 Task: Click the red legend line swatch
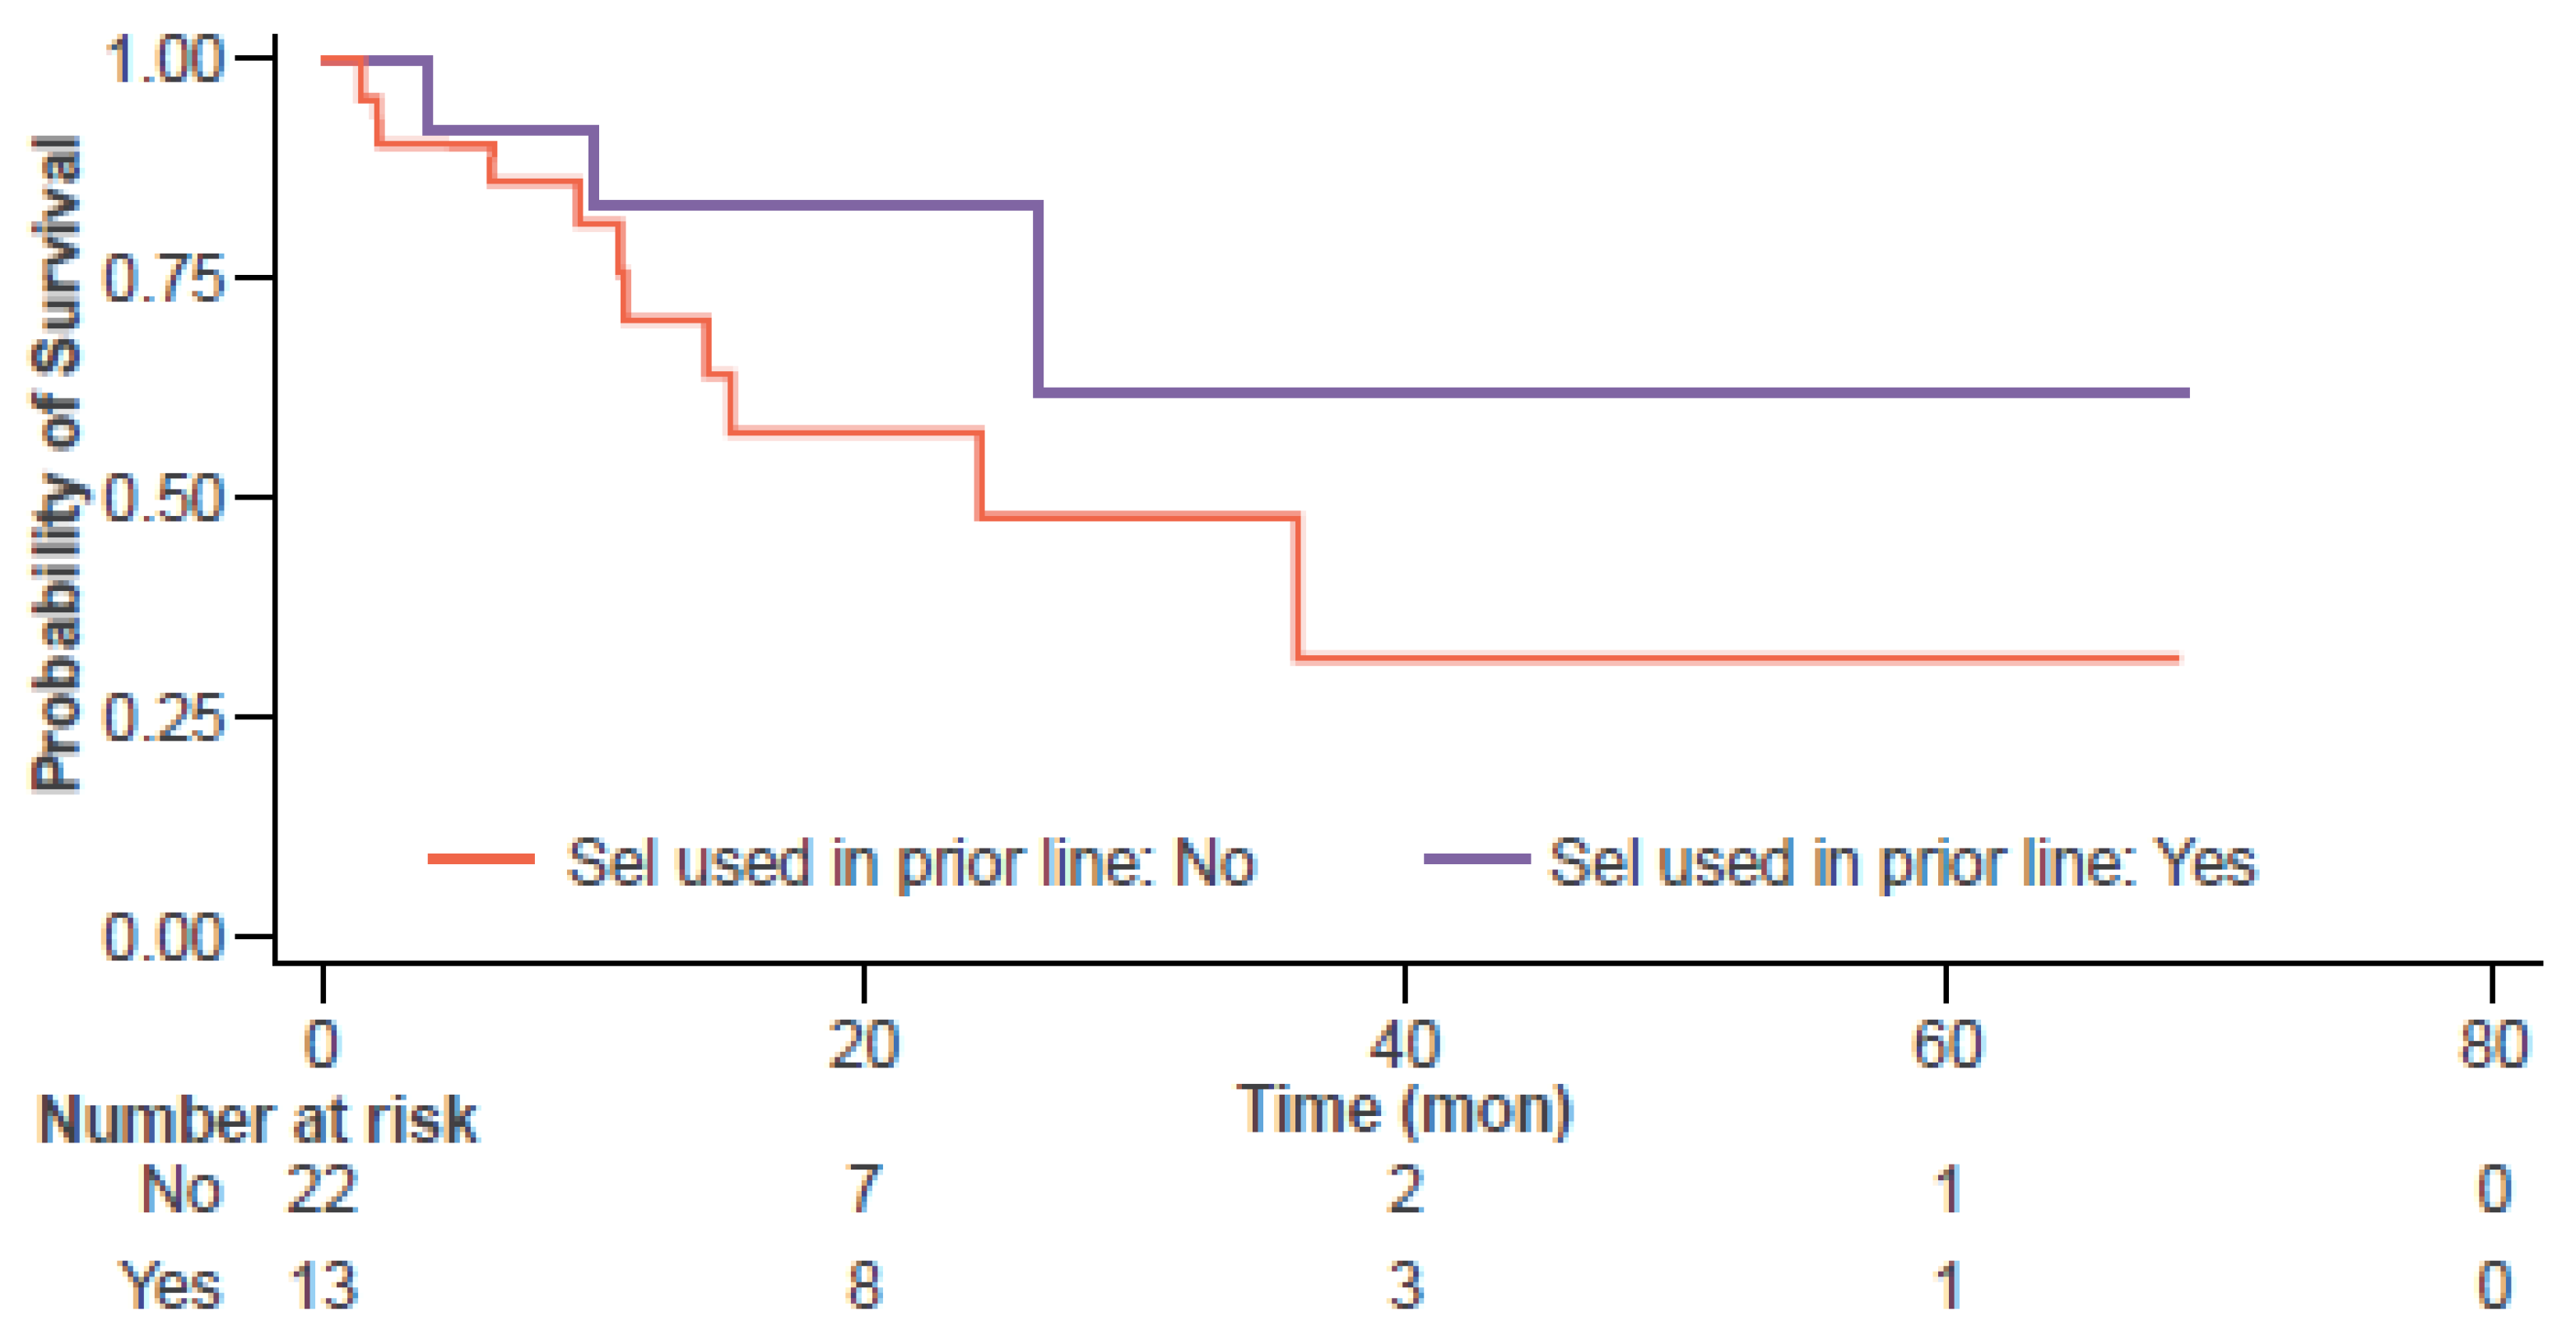coord(481,859)
